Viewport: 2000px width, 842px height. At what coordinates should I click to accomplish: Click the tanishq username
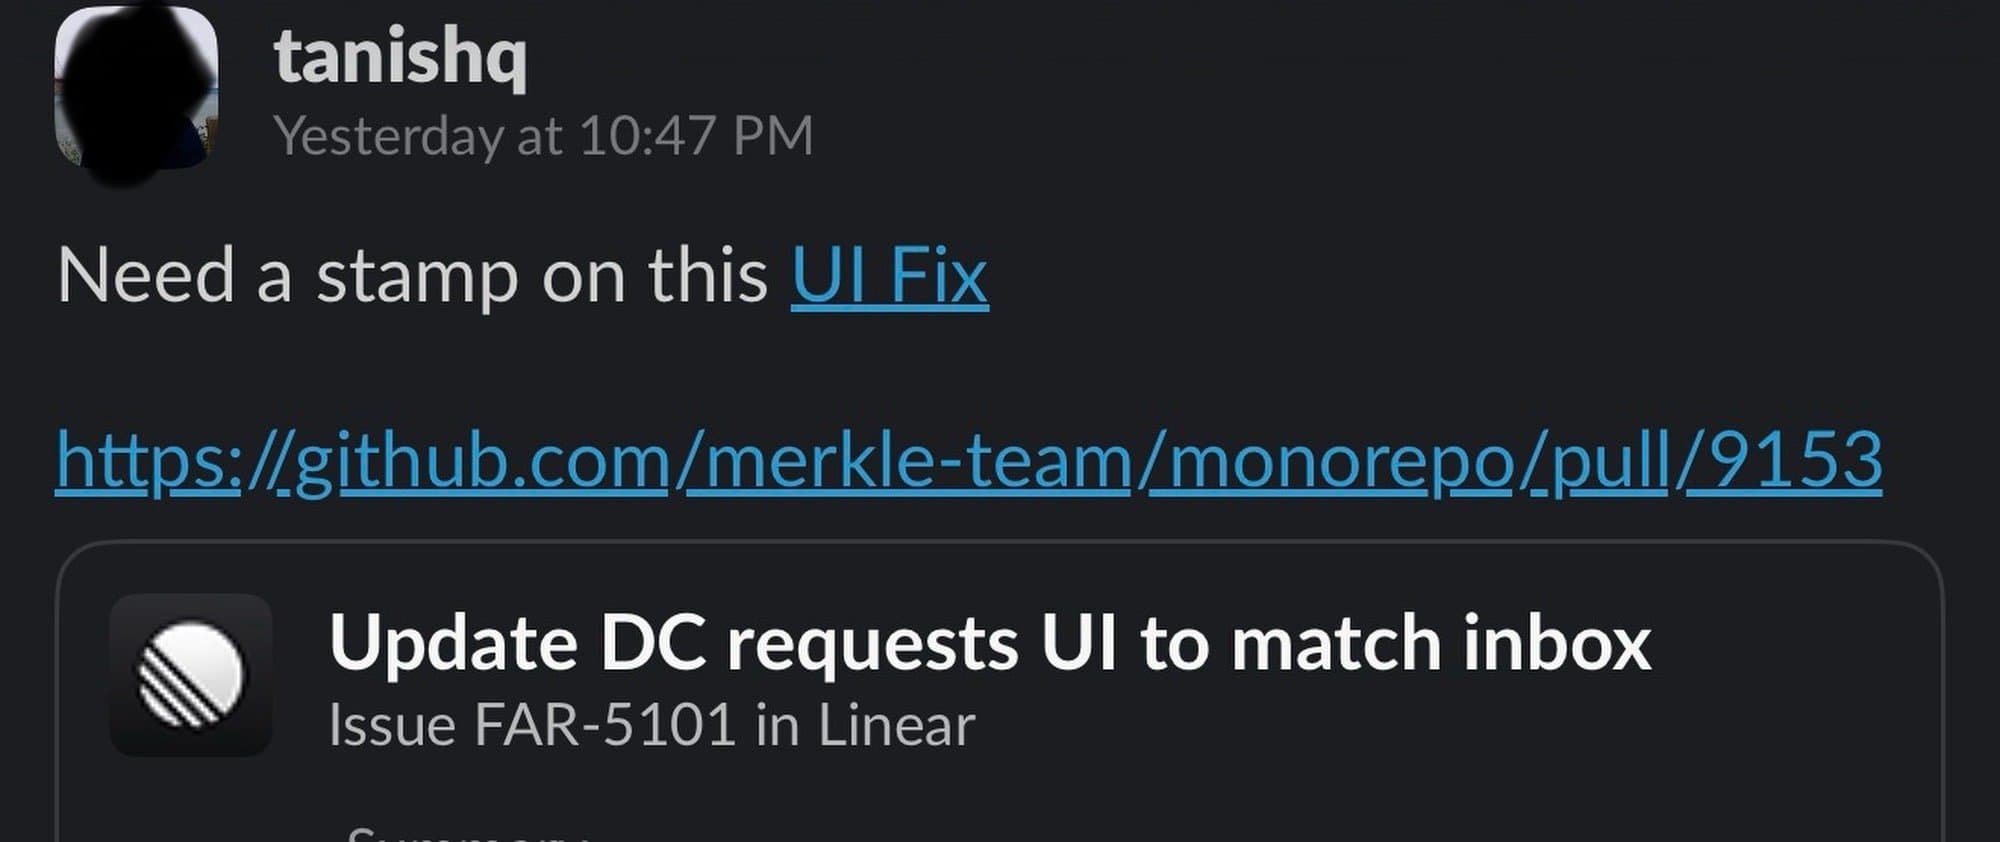click(x=400, y=58)
